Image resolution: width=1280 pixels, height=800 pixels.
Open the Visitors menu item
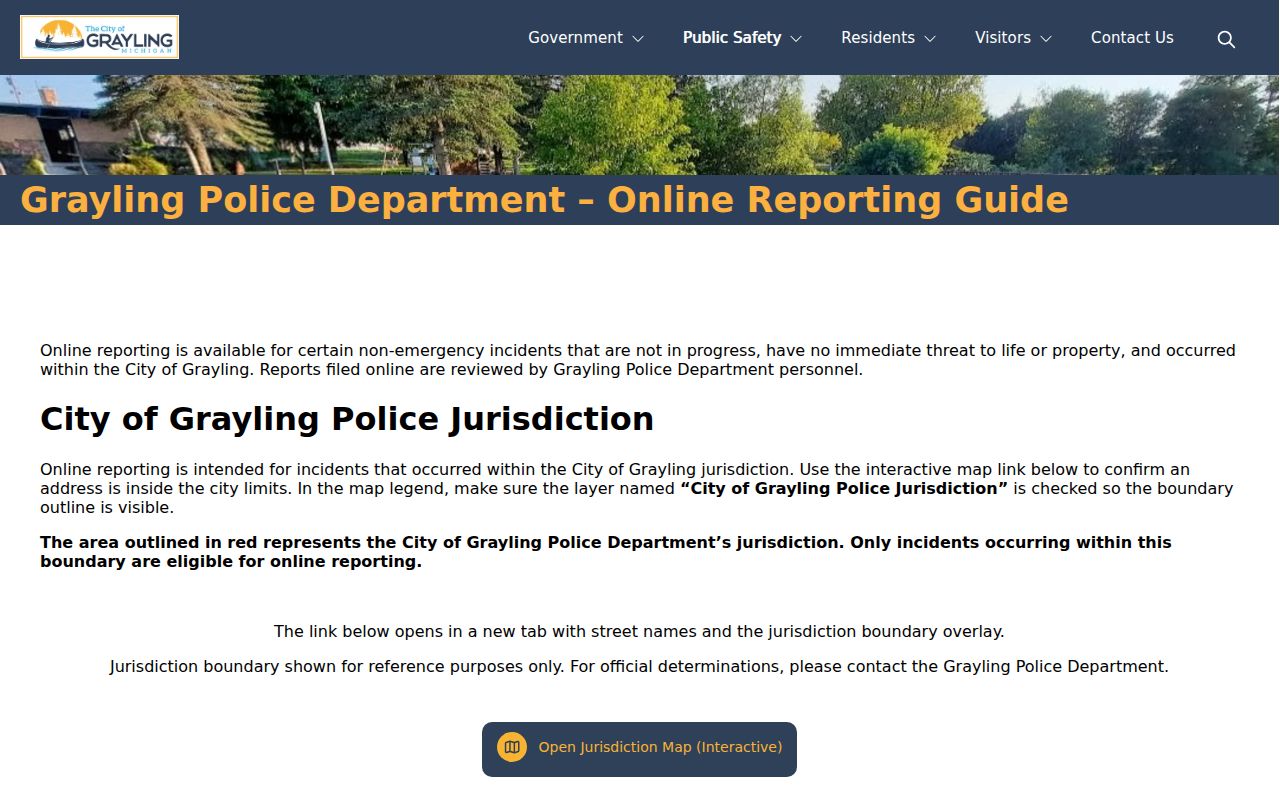1003,38
